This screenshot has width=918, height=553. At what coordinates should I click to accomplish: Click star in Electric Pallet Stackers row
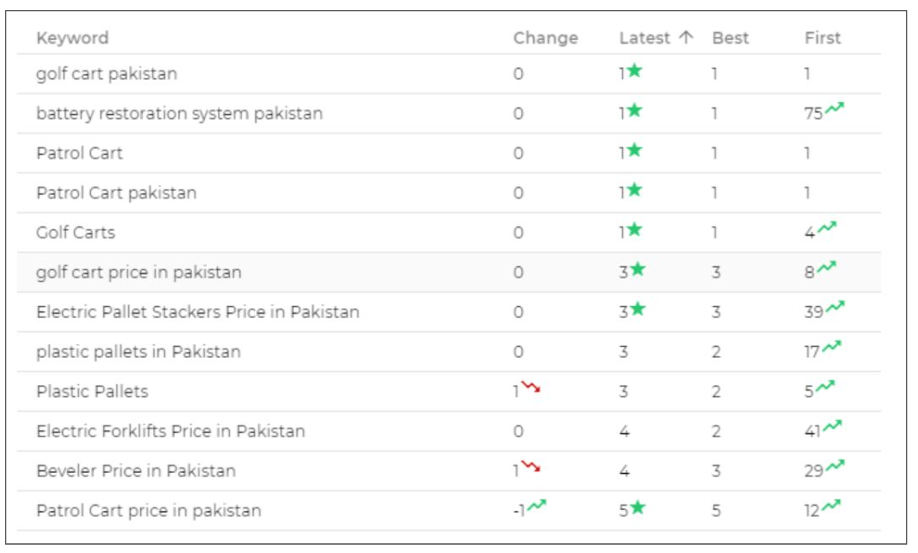point(638,309)
